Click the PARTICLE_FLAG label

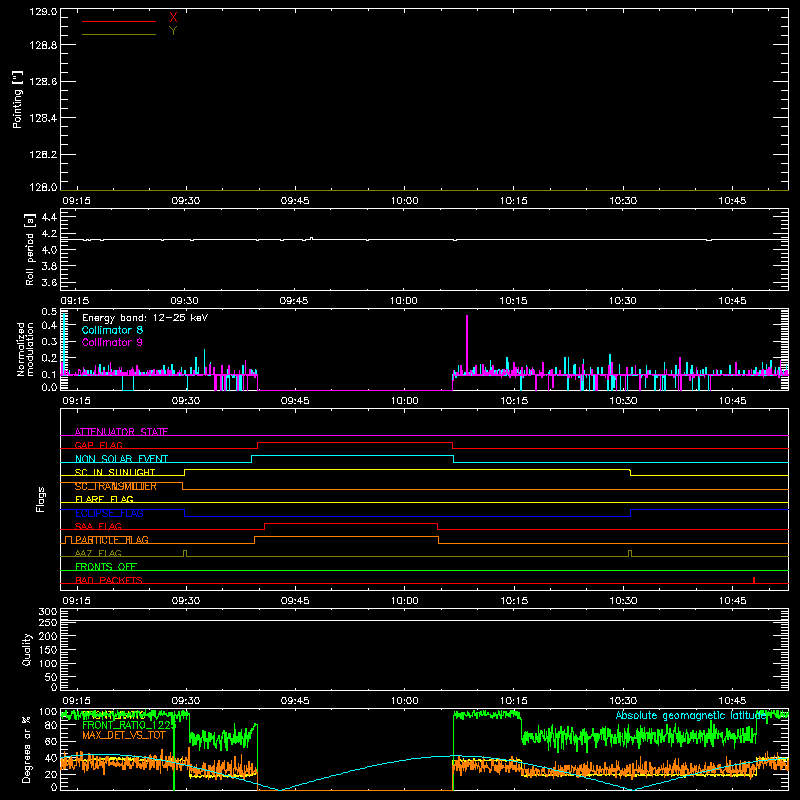click(x=112, y=540)
